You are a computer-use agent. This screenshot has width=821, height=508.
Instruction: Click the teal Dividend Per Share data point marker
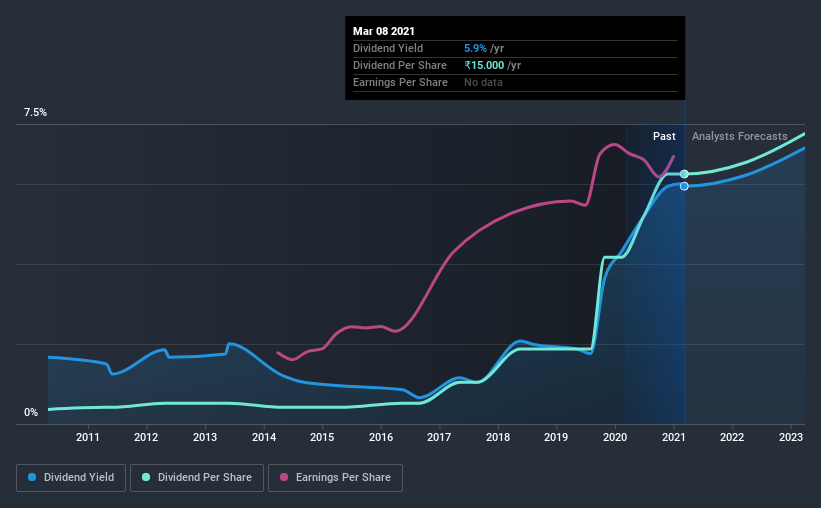(x=684, y=174)
